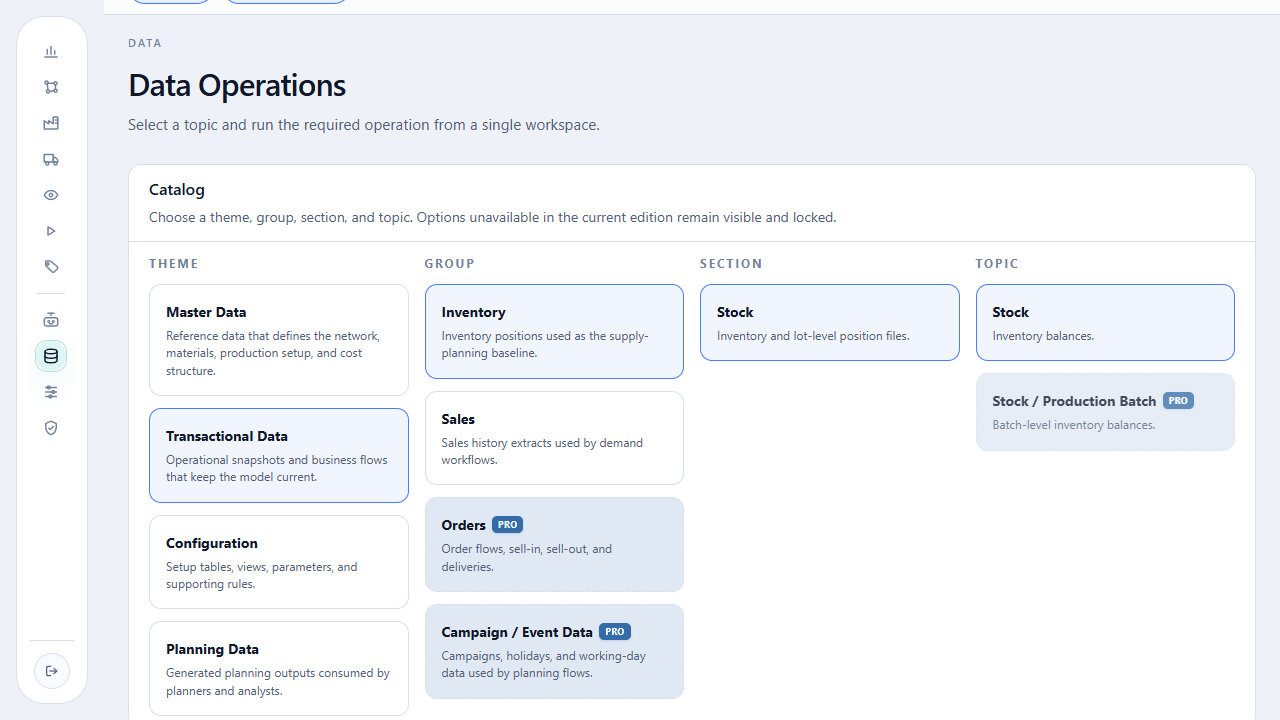1280x720 pixels.
Task: Click the shield check sidebar icon
Action: pyautogui.click(x=51, y=428)
